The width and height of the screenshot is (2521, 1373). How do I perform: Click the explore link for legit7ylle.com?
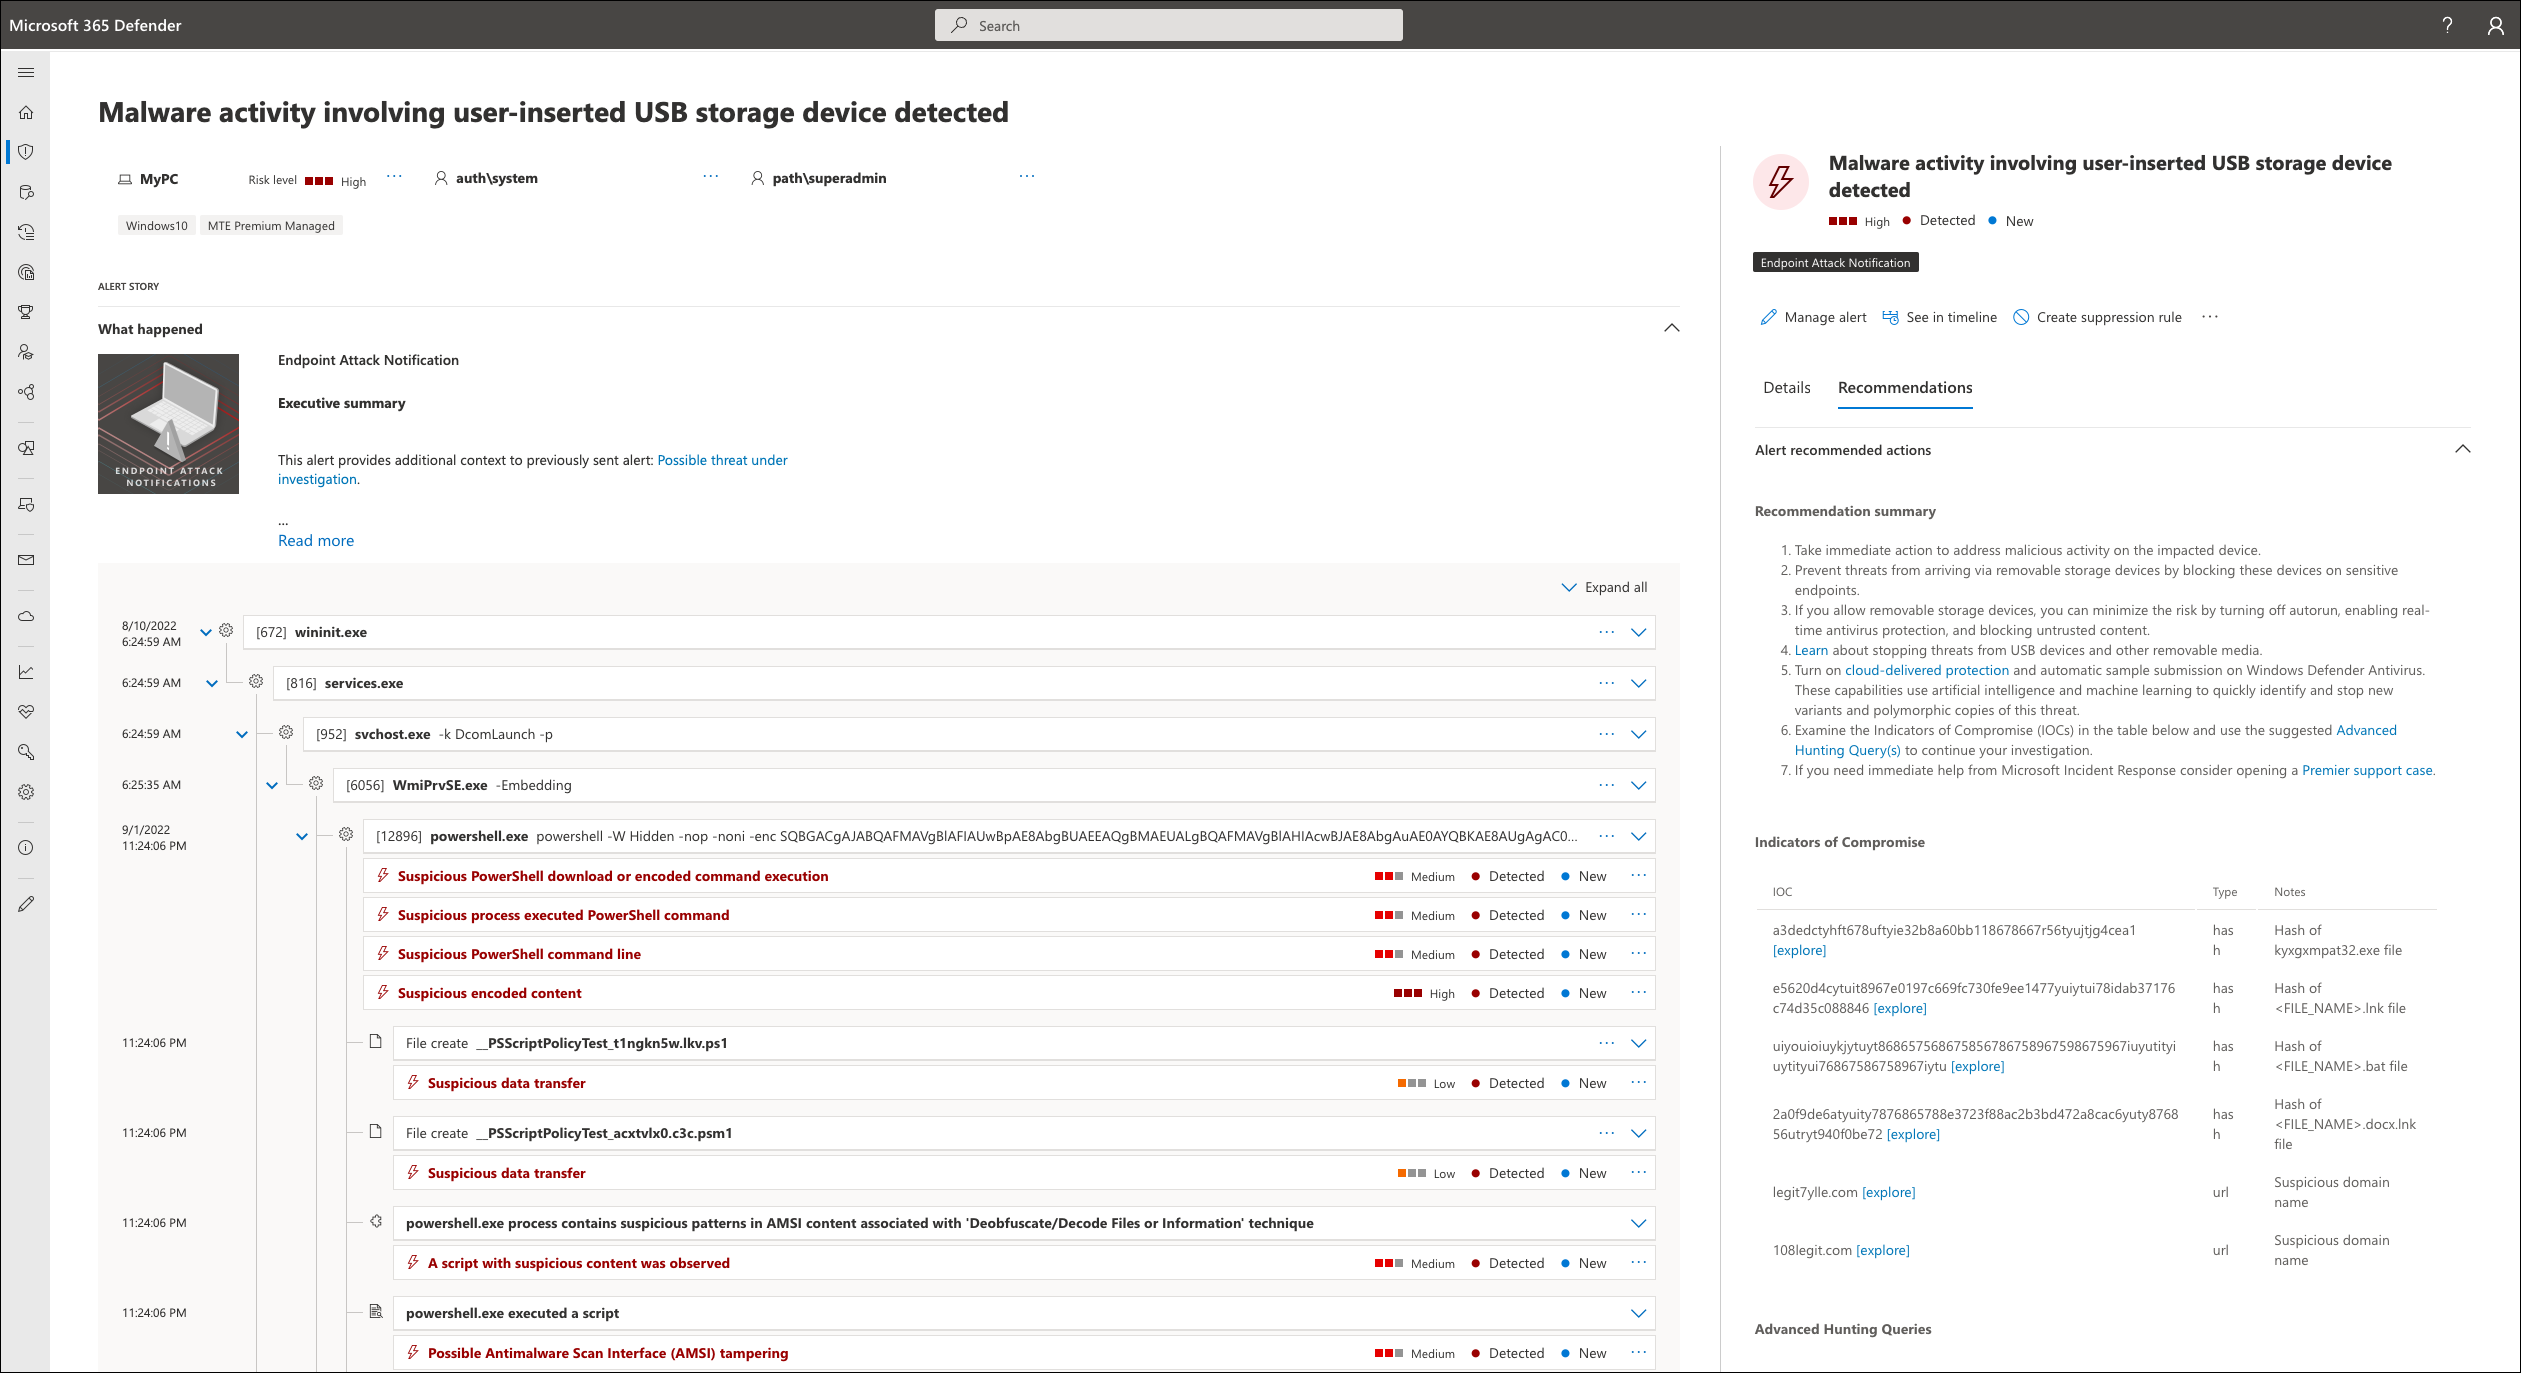point(1887,1190)
